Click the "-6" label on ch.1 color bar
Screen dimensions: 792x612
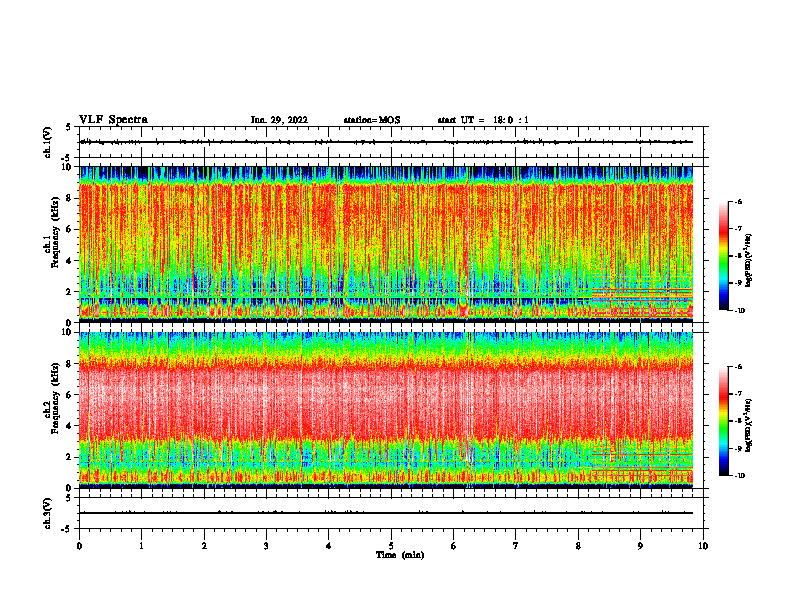pyautogui.click(x=739, y=201)
